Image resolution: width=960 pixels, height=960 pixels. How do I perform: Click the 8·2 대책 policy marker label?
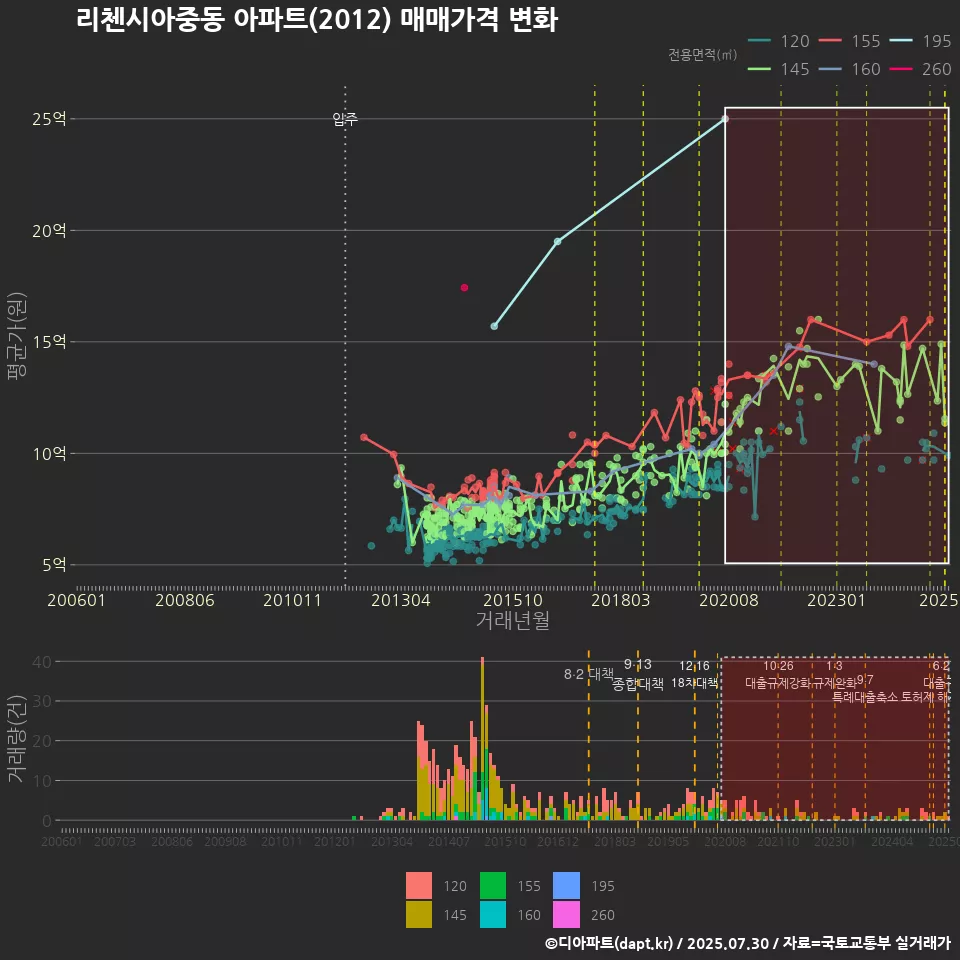coord(589,674)
